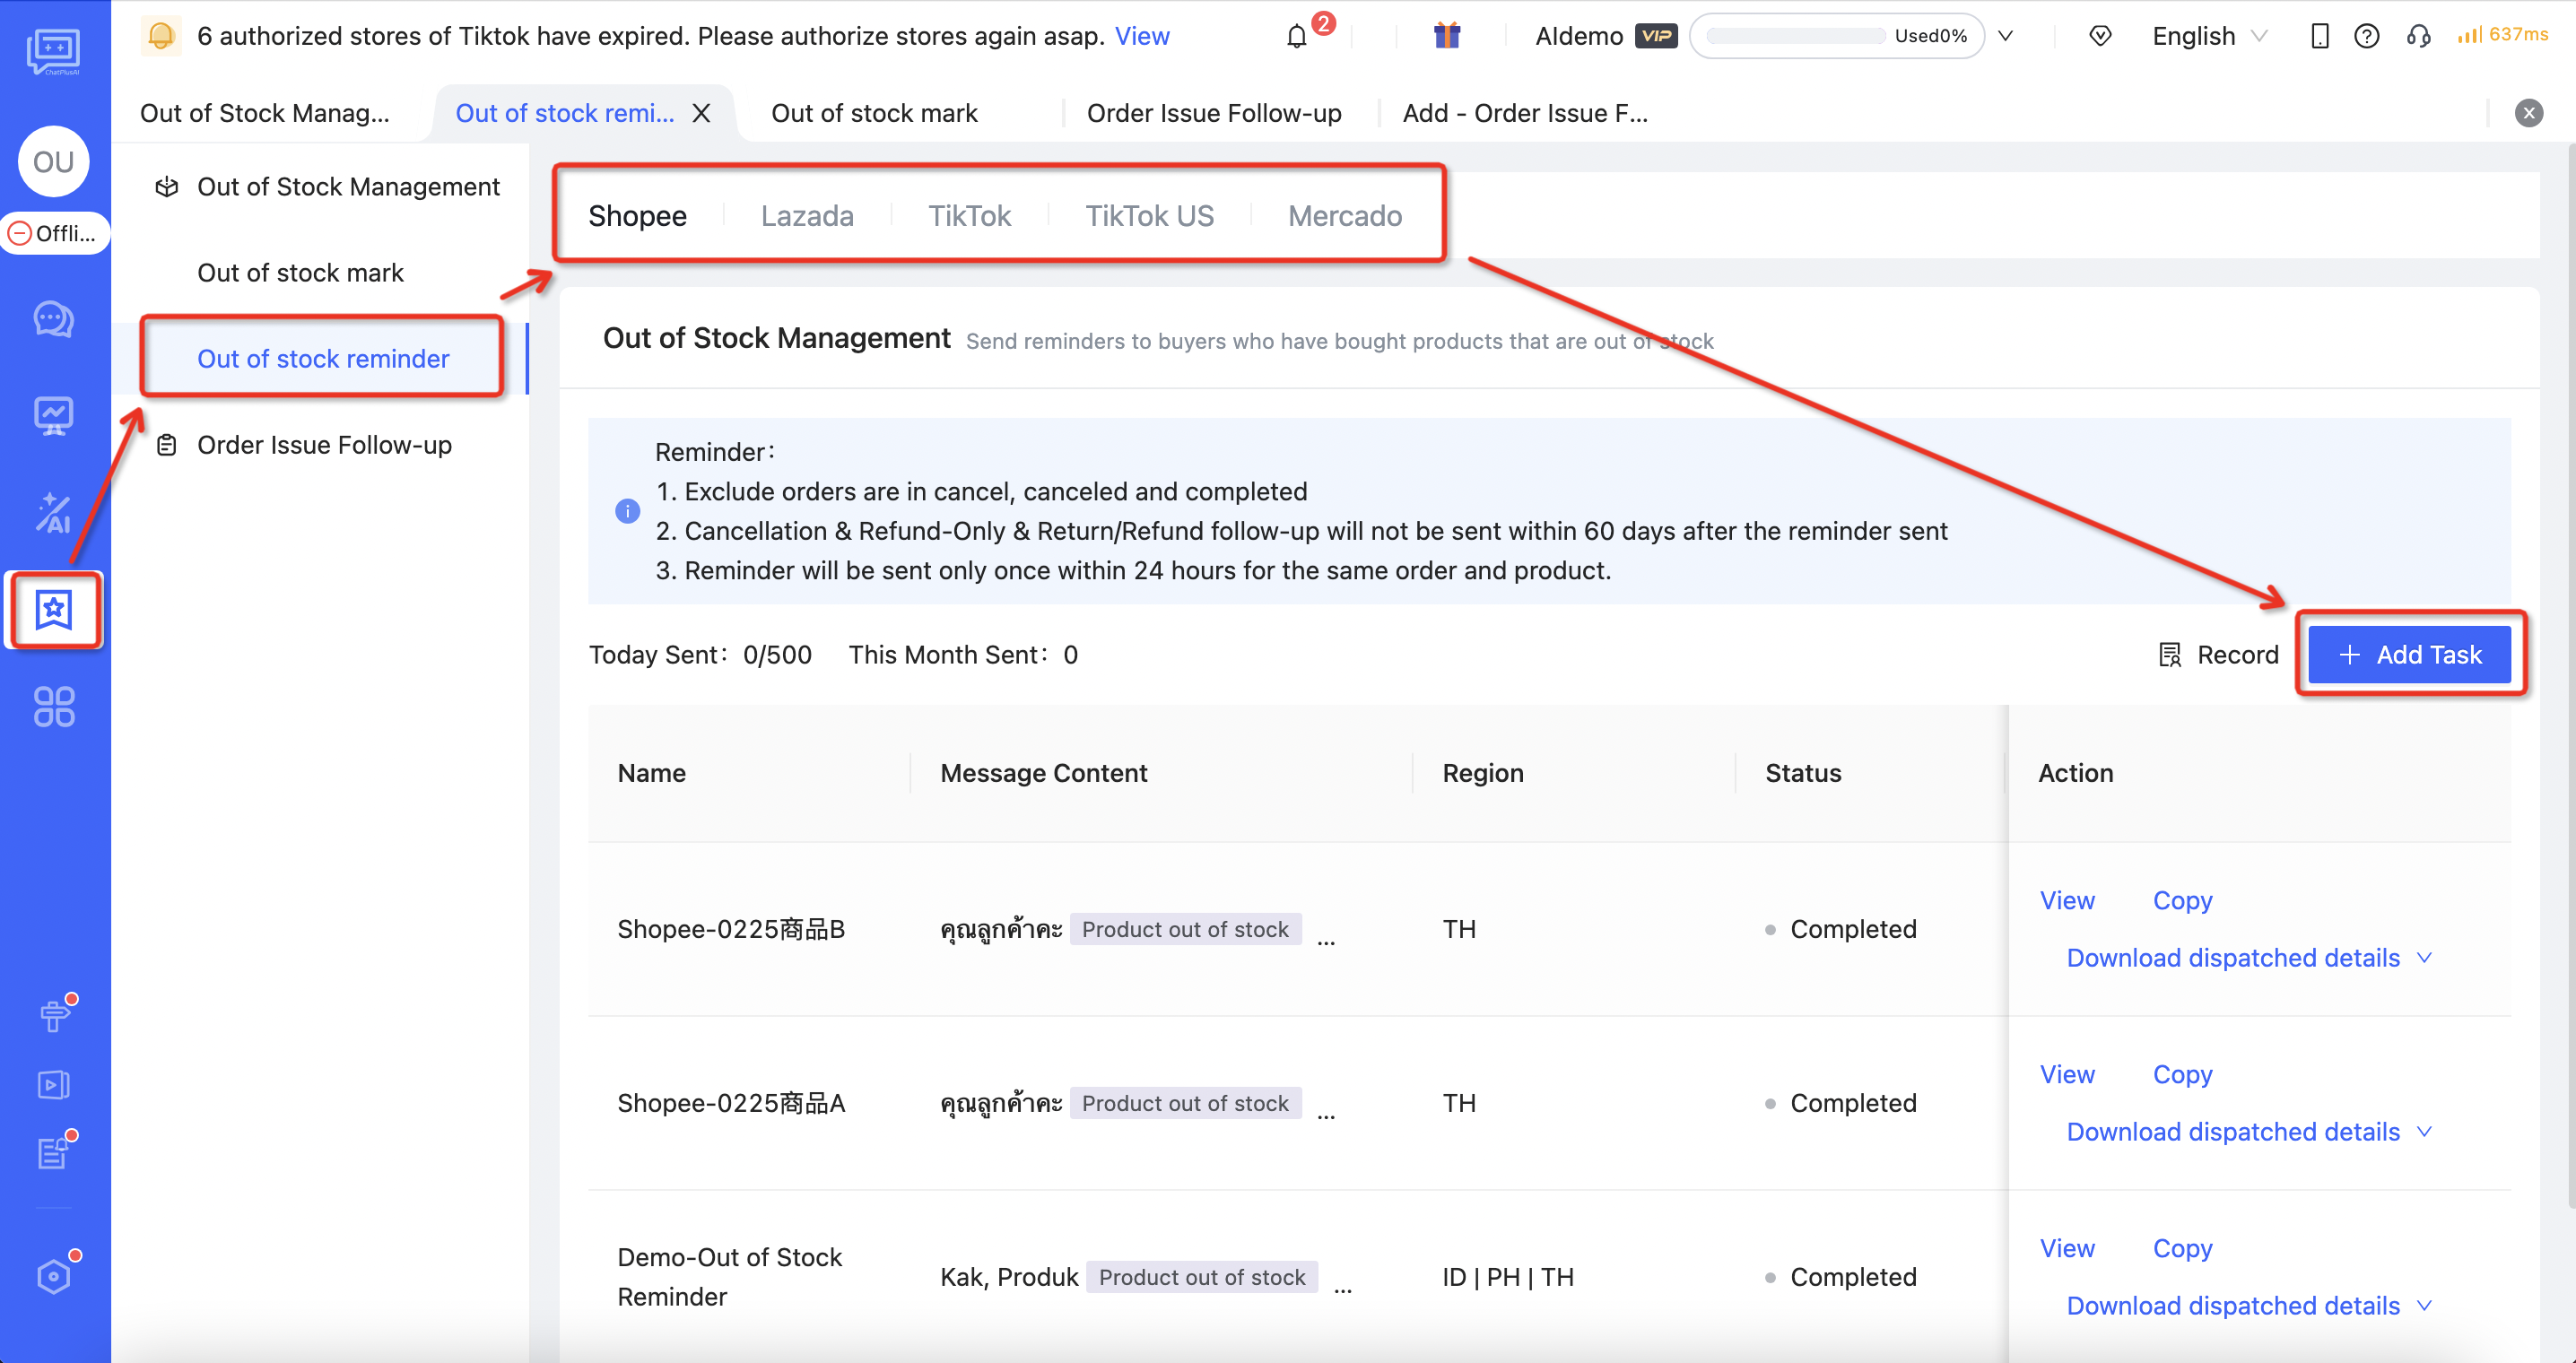Close the Out of stock reminder tab

click(x=702, y=113)
